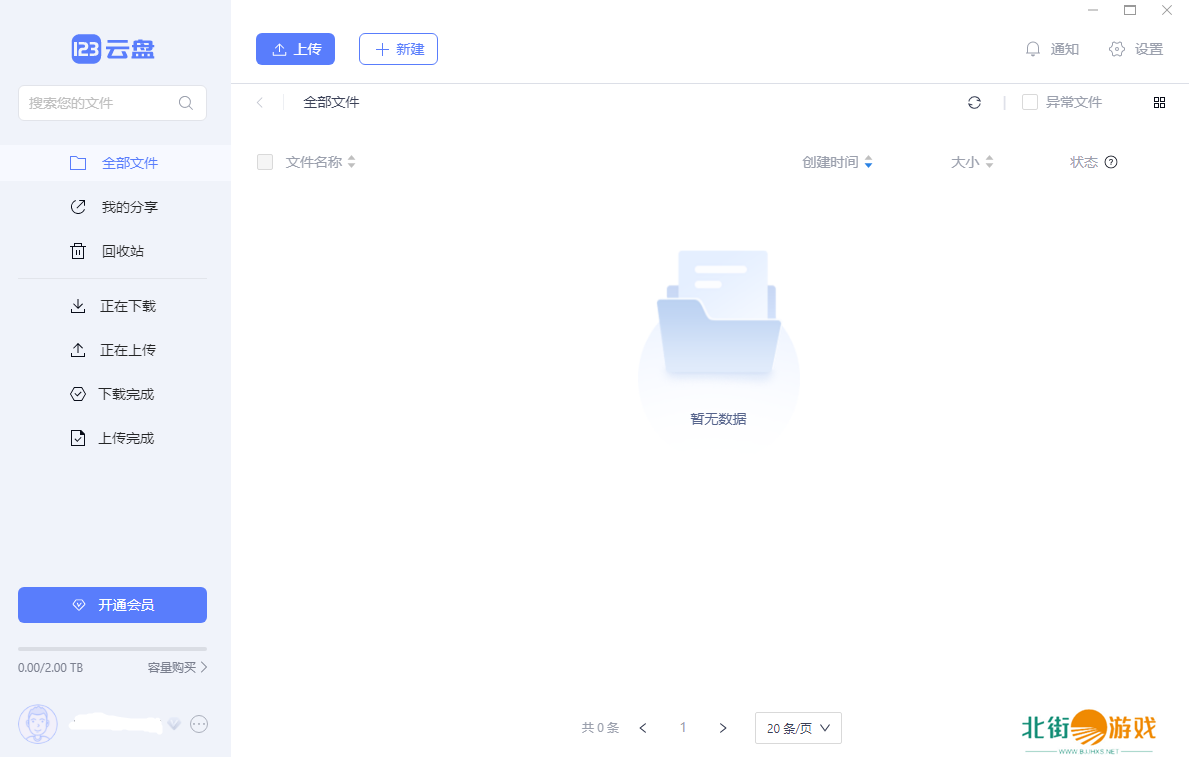Switch to grid view layout icon
This screenshot has width=1189, height=757.
[x=1159, y=102]
